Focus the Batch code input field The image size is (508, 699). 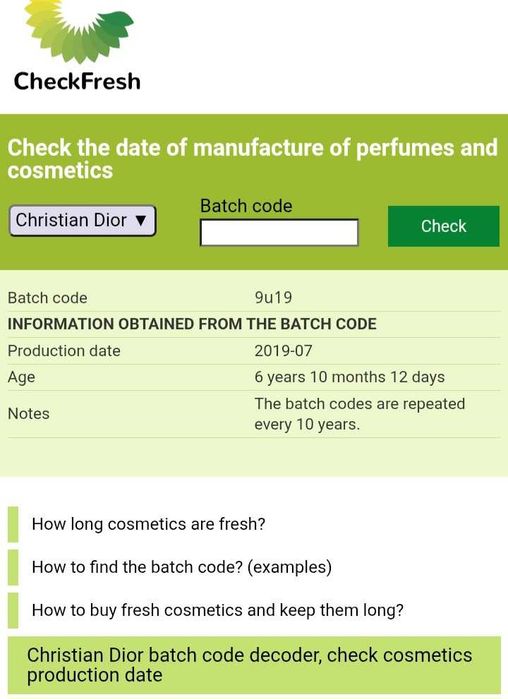point(279,232)
